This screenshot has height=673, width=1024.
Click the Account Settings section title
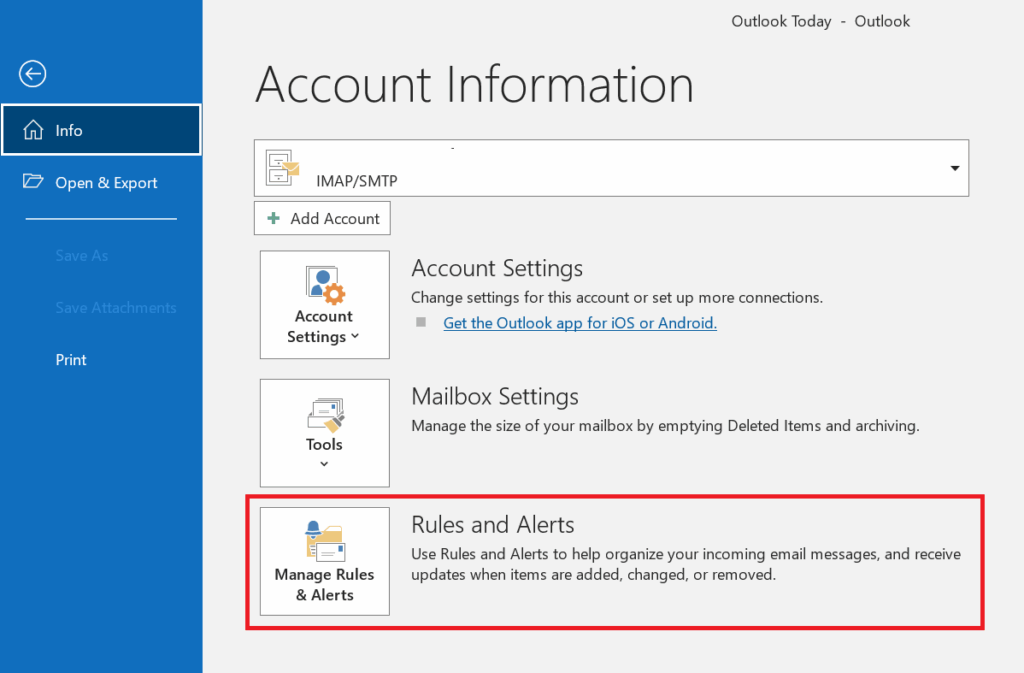pyautogui.click(x=497, y=268)
